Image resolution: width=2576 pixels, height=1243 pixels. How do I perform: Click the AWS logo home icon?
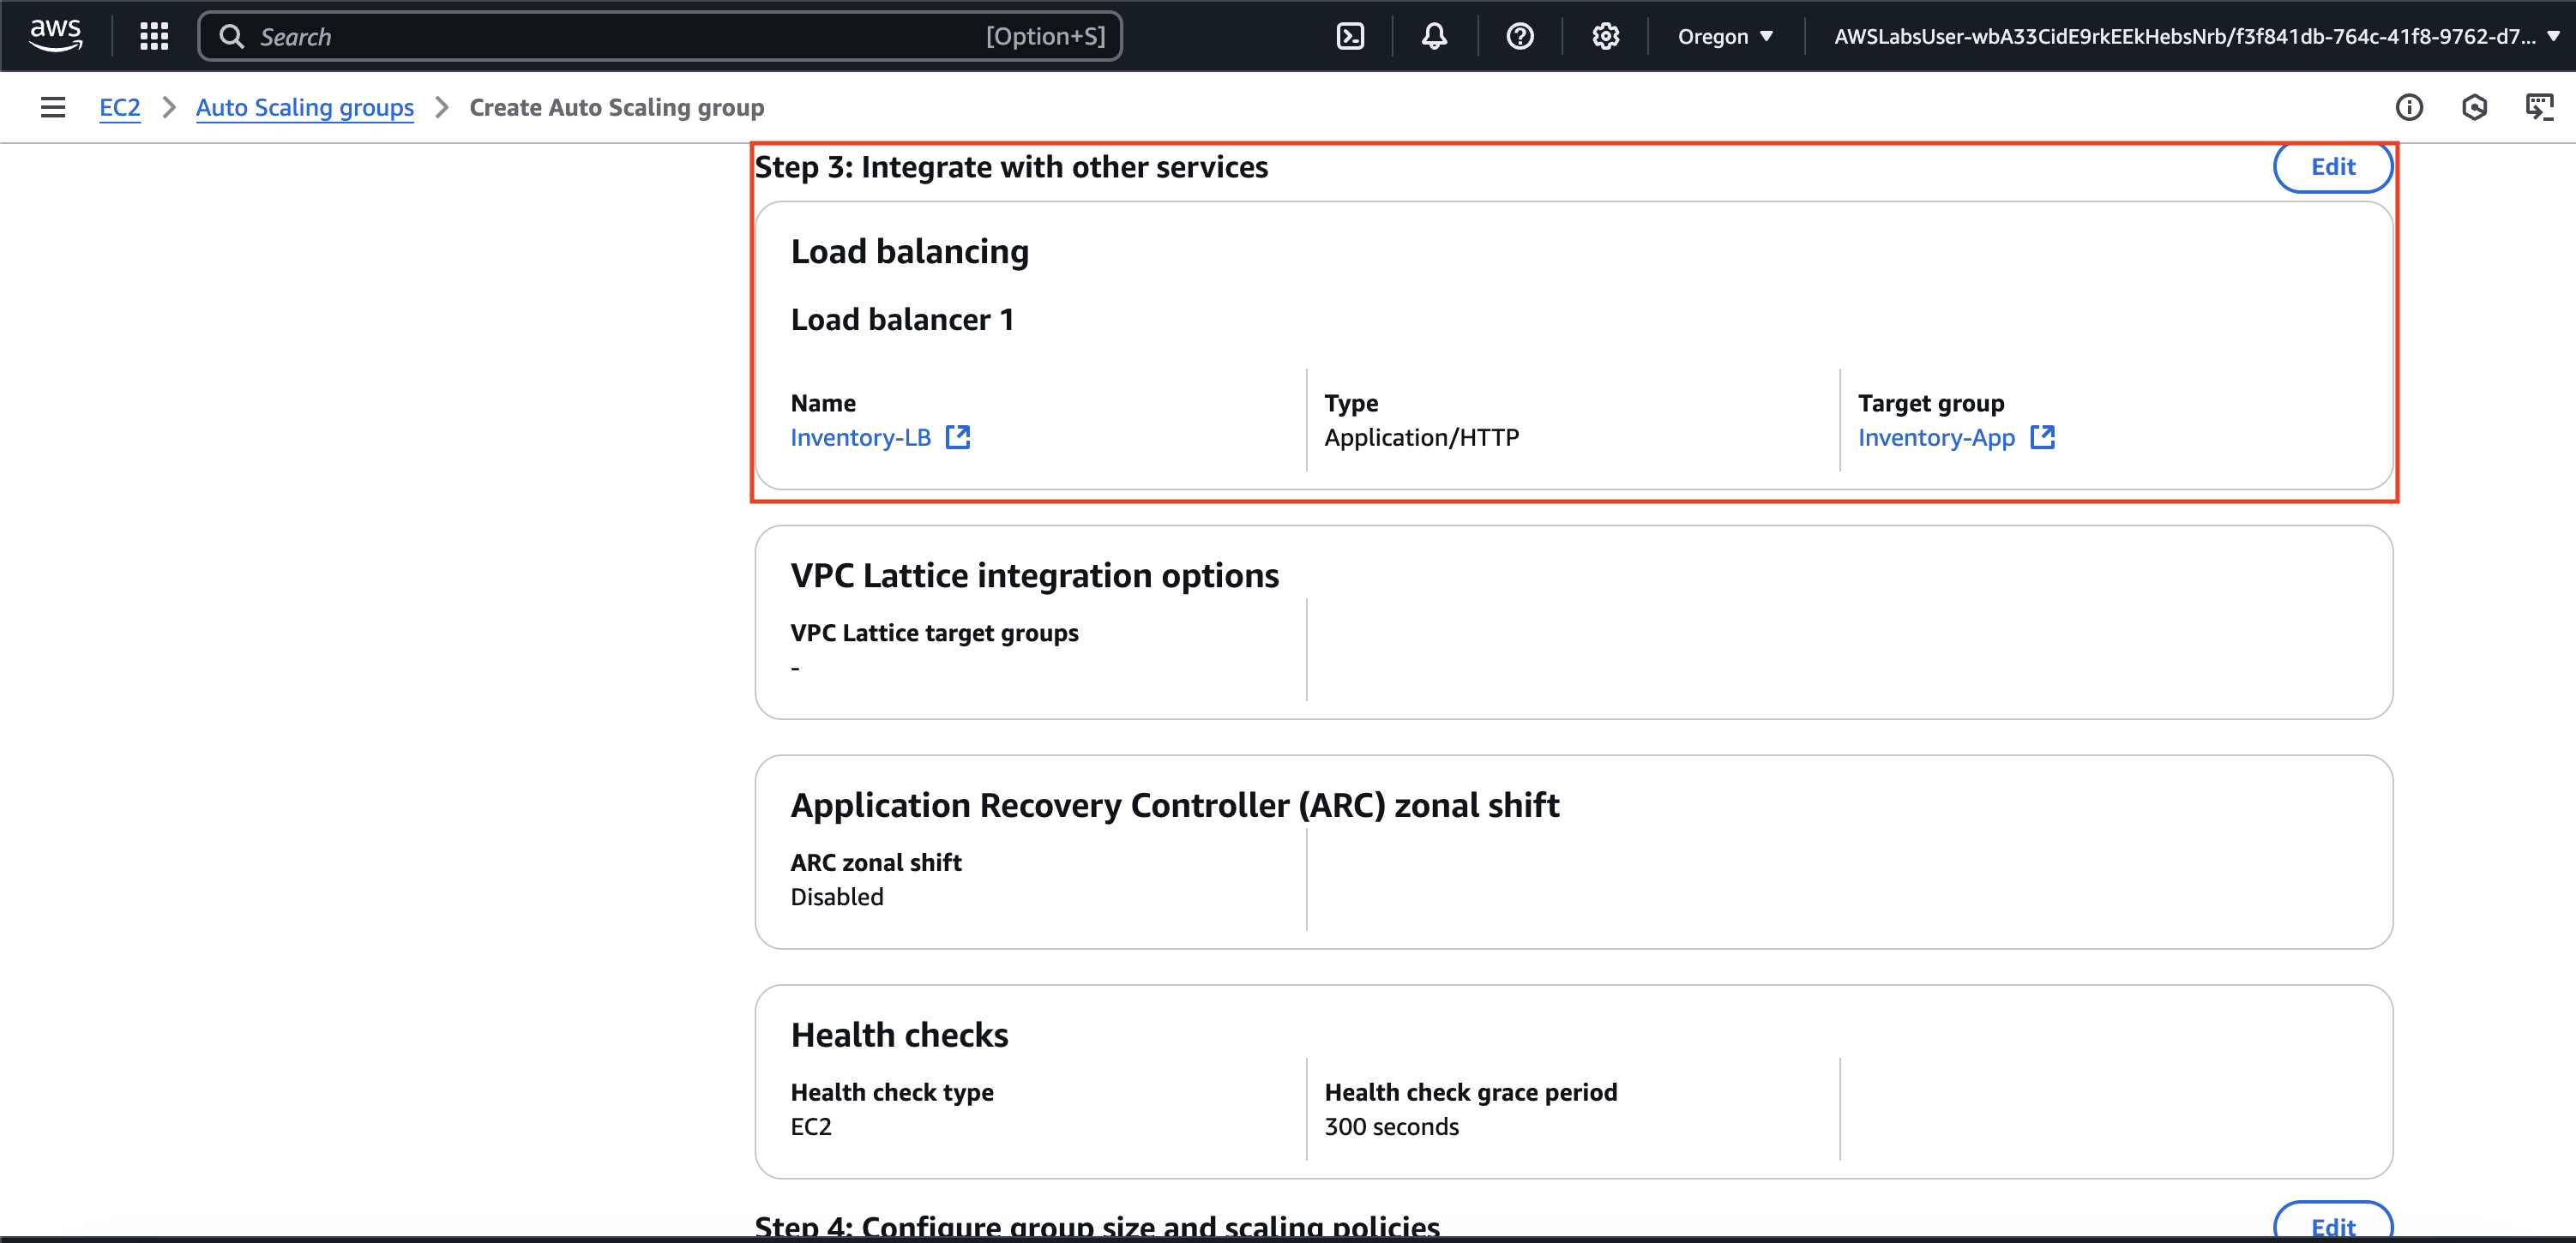[x=56, y=35]
